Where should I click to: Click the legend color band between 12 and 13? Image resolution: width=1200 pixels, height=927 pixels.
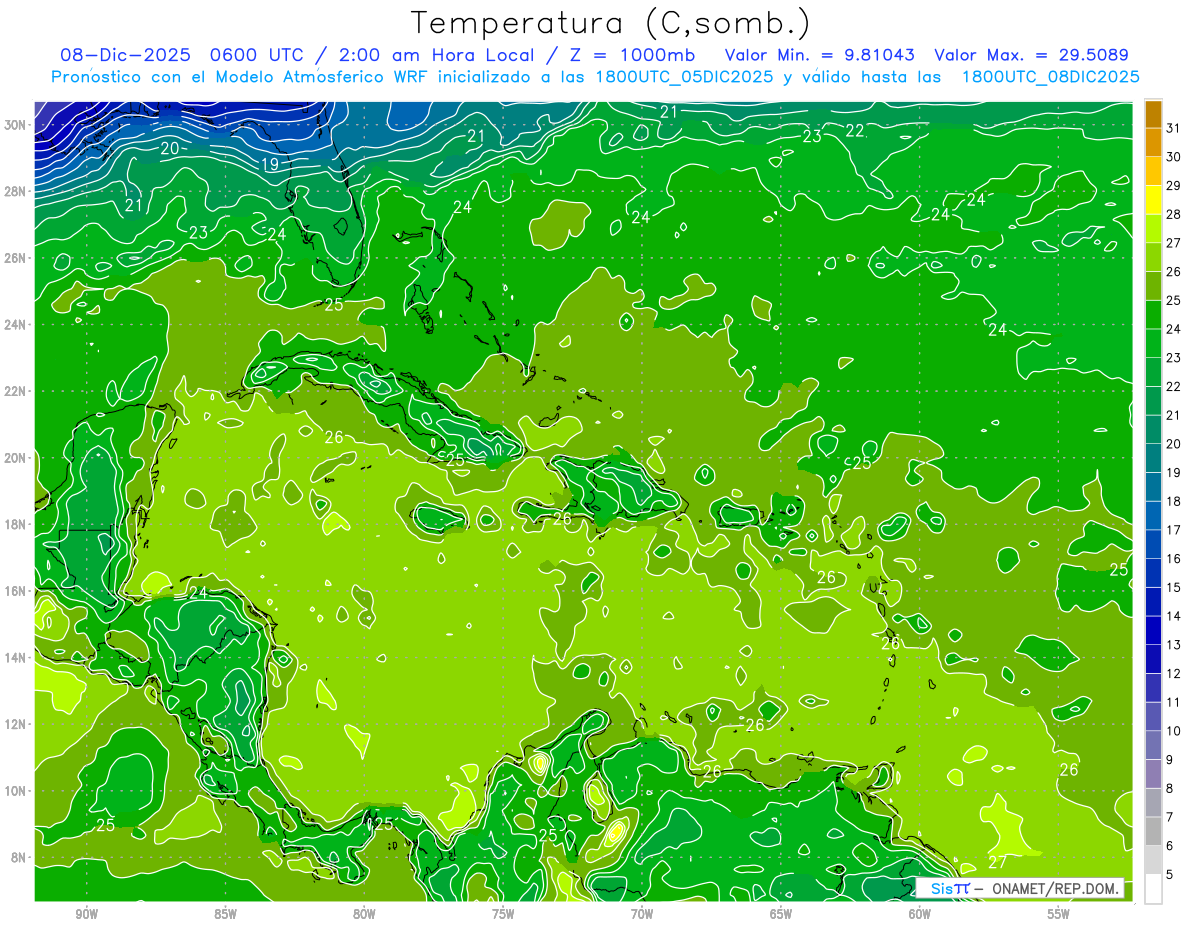click(x=1153, y=659)
